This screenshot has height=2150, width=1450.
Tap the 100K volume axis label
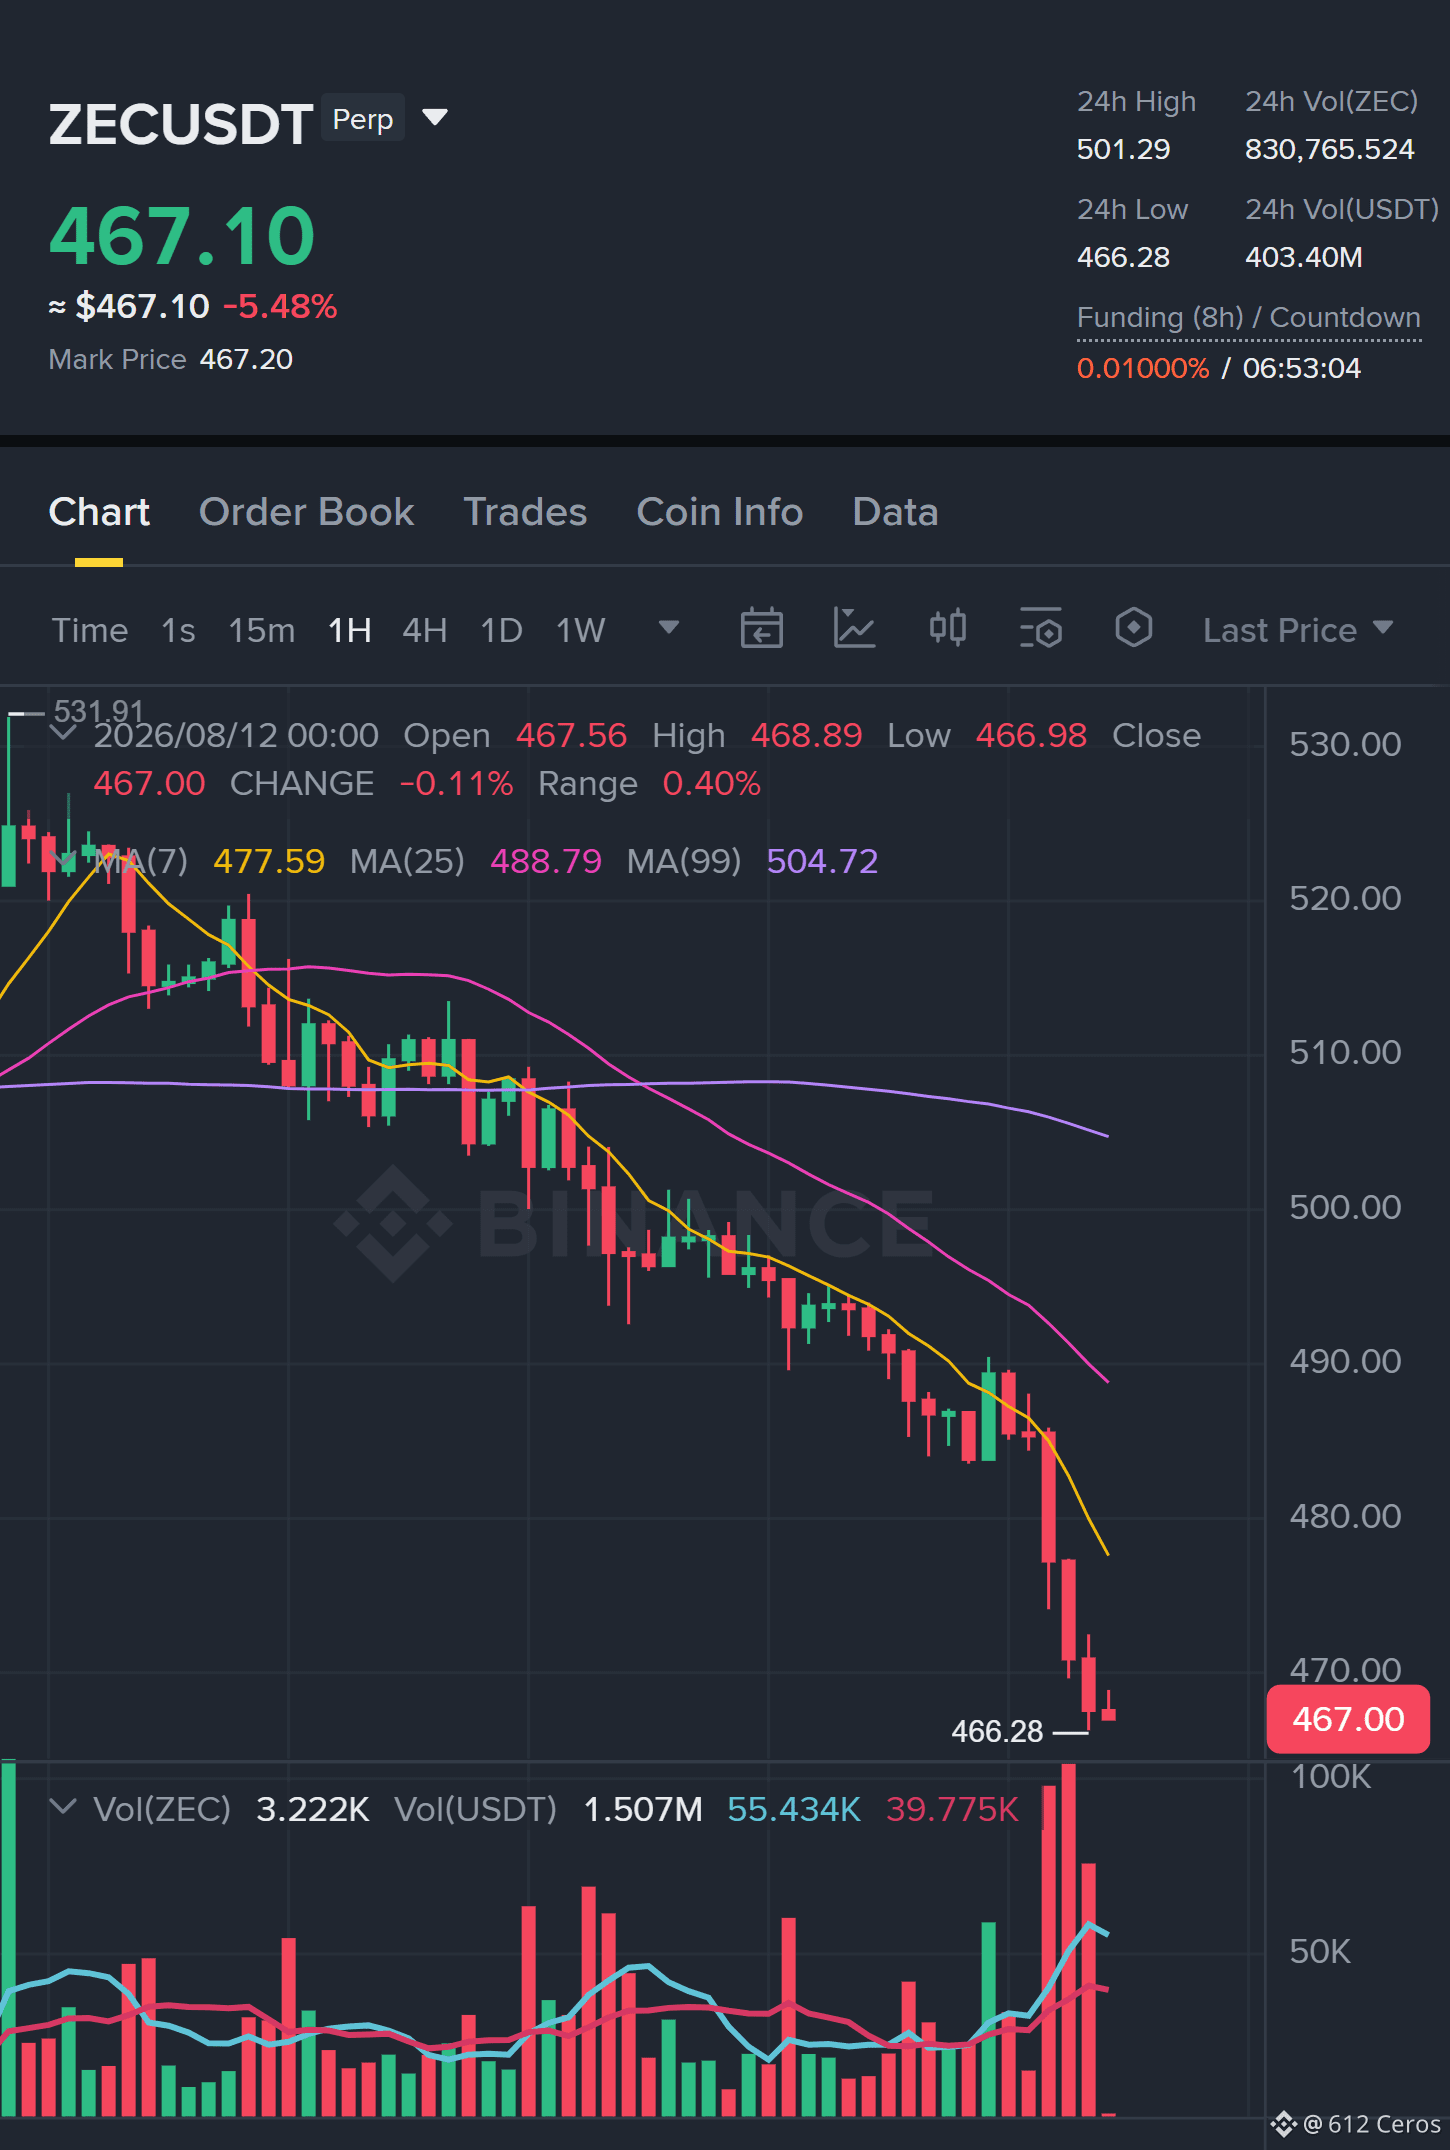[1331, 1776]
